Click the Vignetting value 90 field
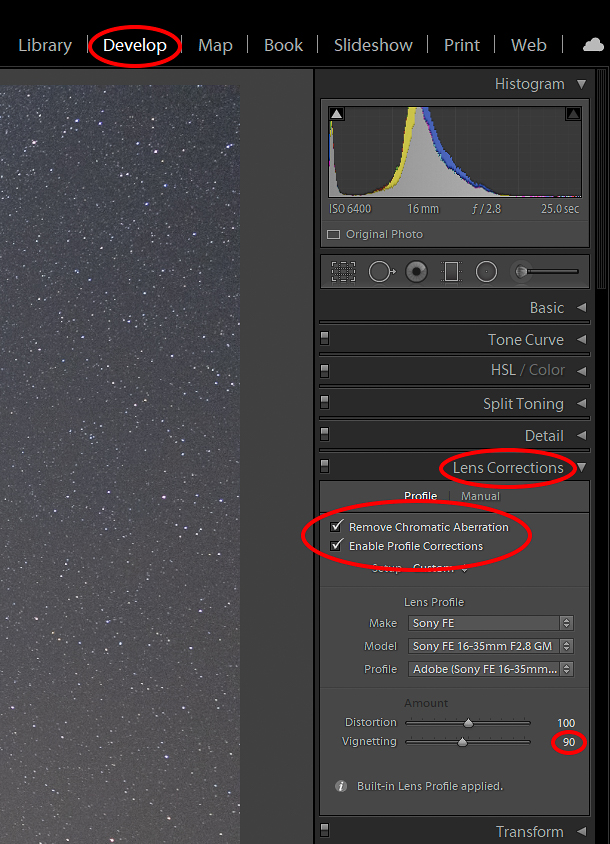This screenshot has height=844, width=610. coord(569,742)
